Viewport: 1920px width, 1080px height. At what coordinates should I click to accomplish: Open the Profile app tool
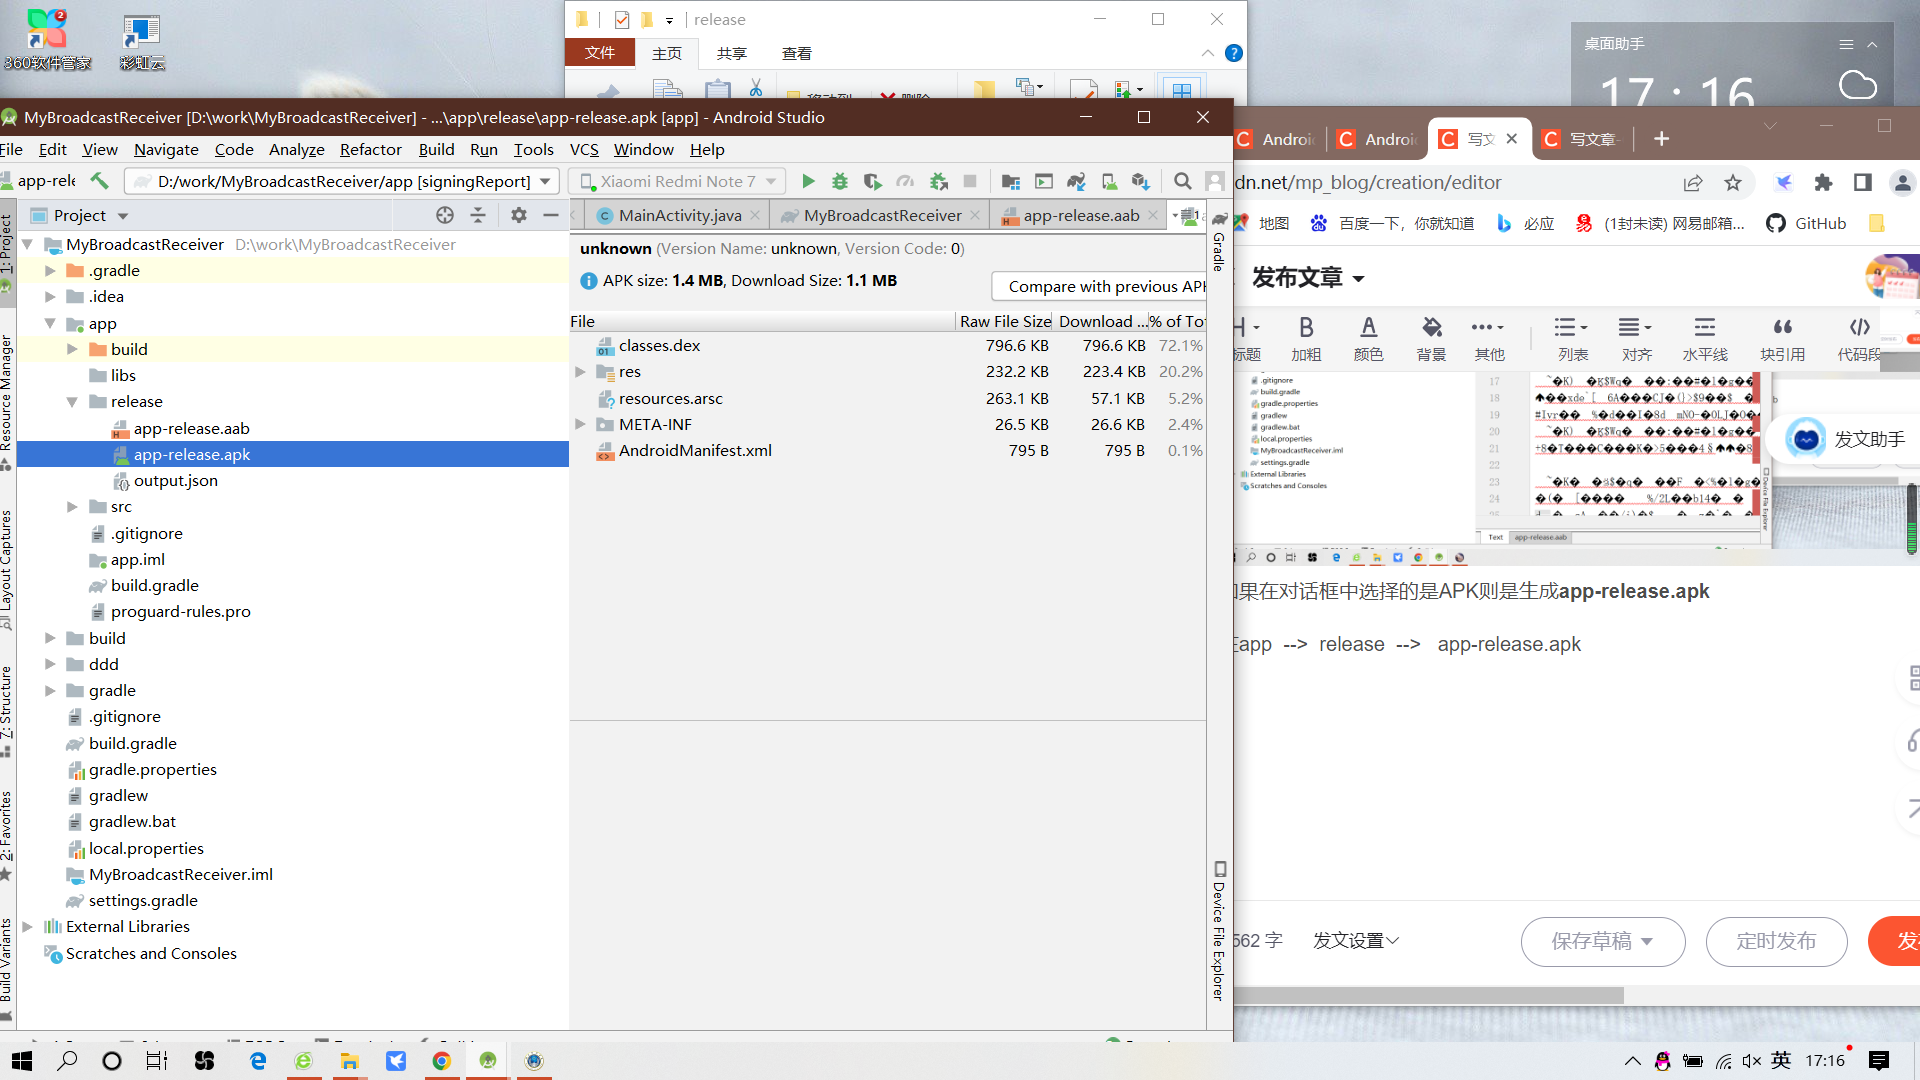(x=906, y=181)
